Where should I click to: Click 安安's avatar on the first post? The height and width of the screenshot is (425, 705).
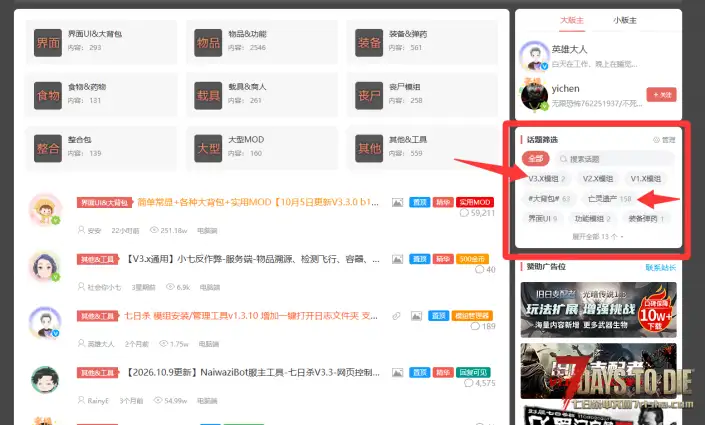point(45,210)
